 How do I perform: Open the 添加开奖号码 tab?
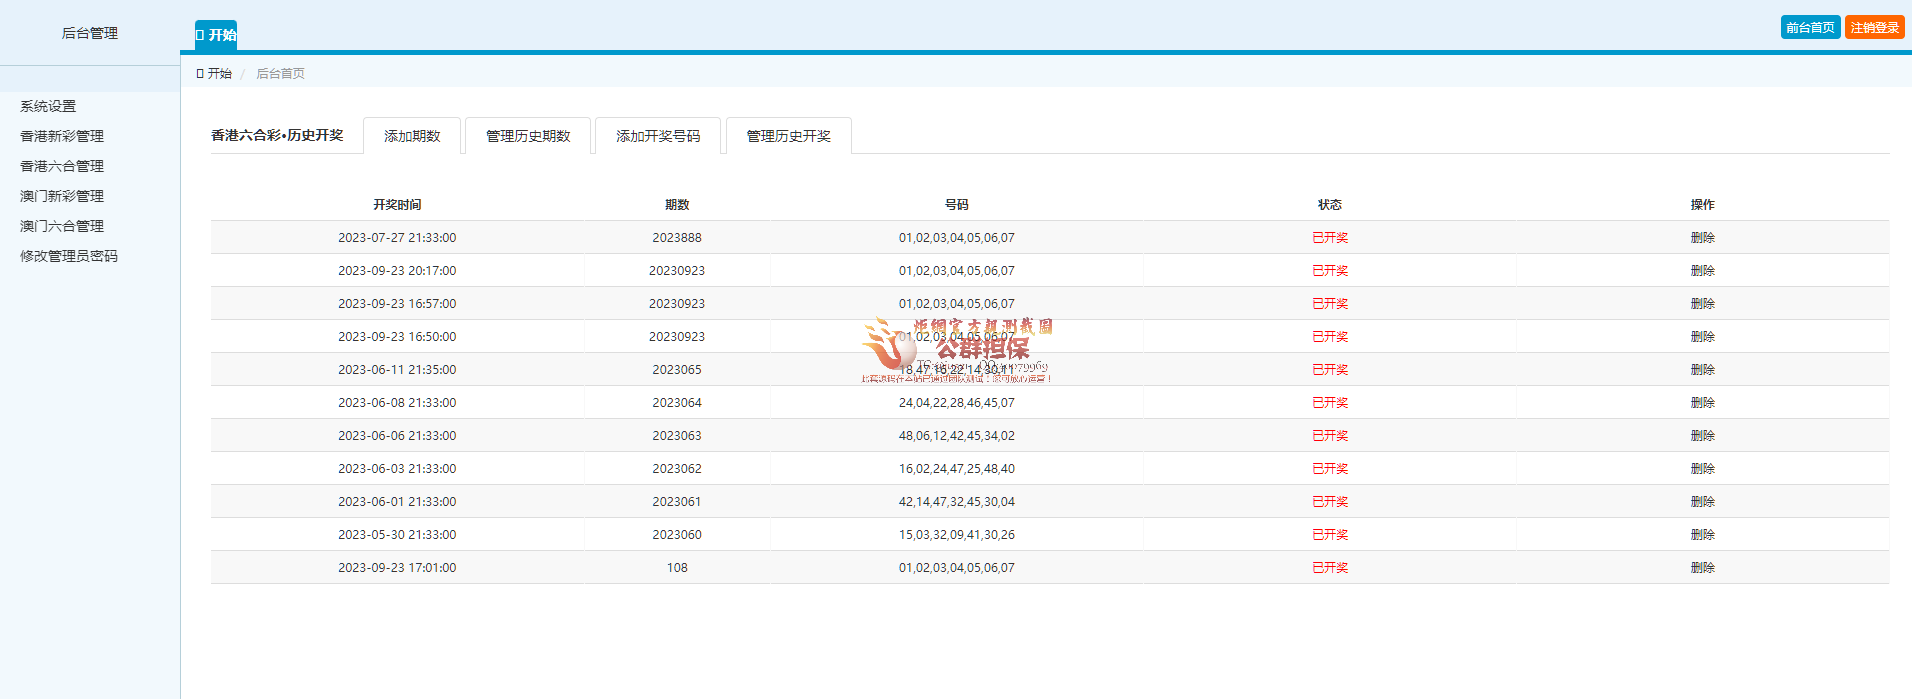pyautogui.click(x=658, y=136)
